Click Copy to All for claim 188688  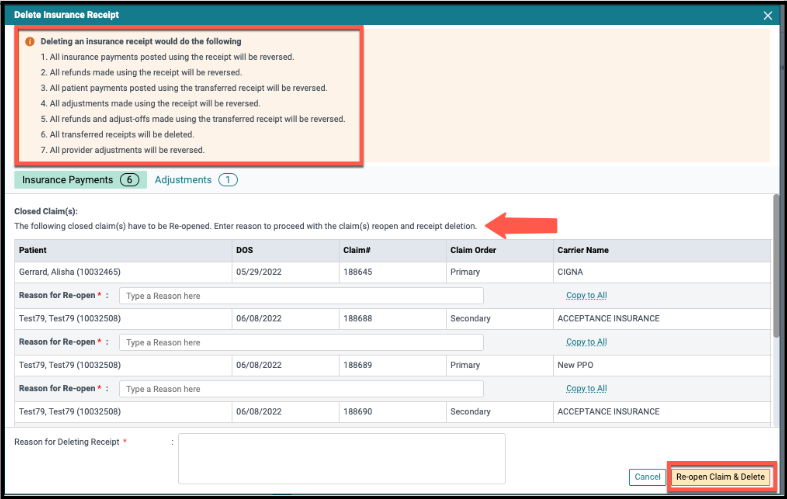point(586,342)
